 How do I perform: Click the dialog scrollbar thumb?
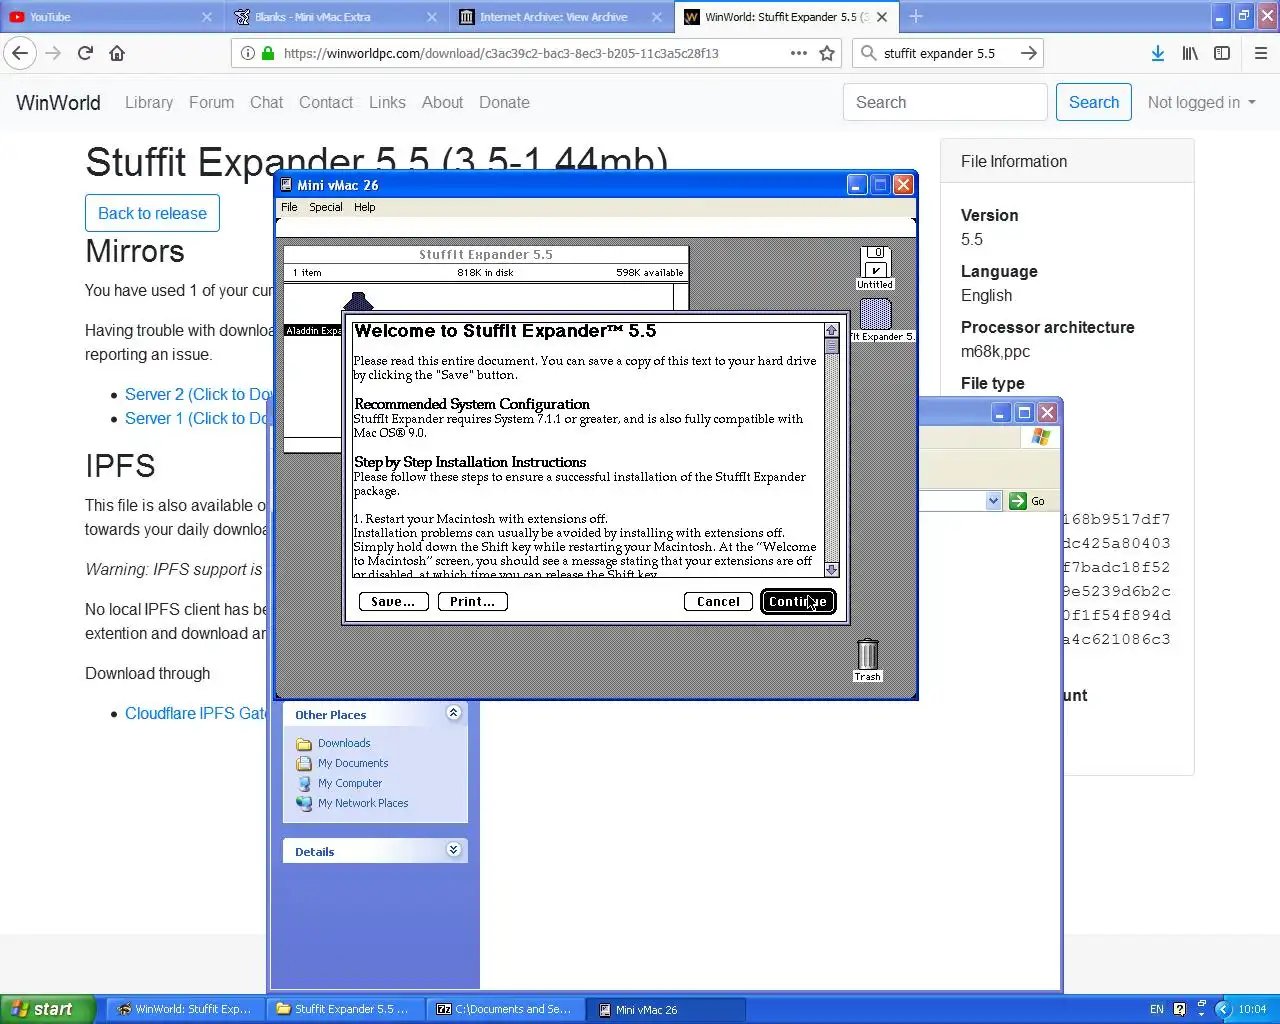coord(831,346)
